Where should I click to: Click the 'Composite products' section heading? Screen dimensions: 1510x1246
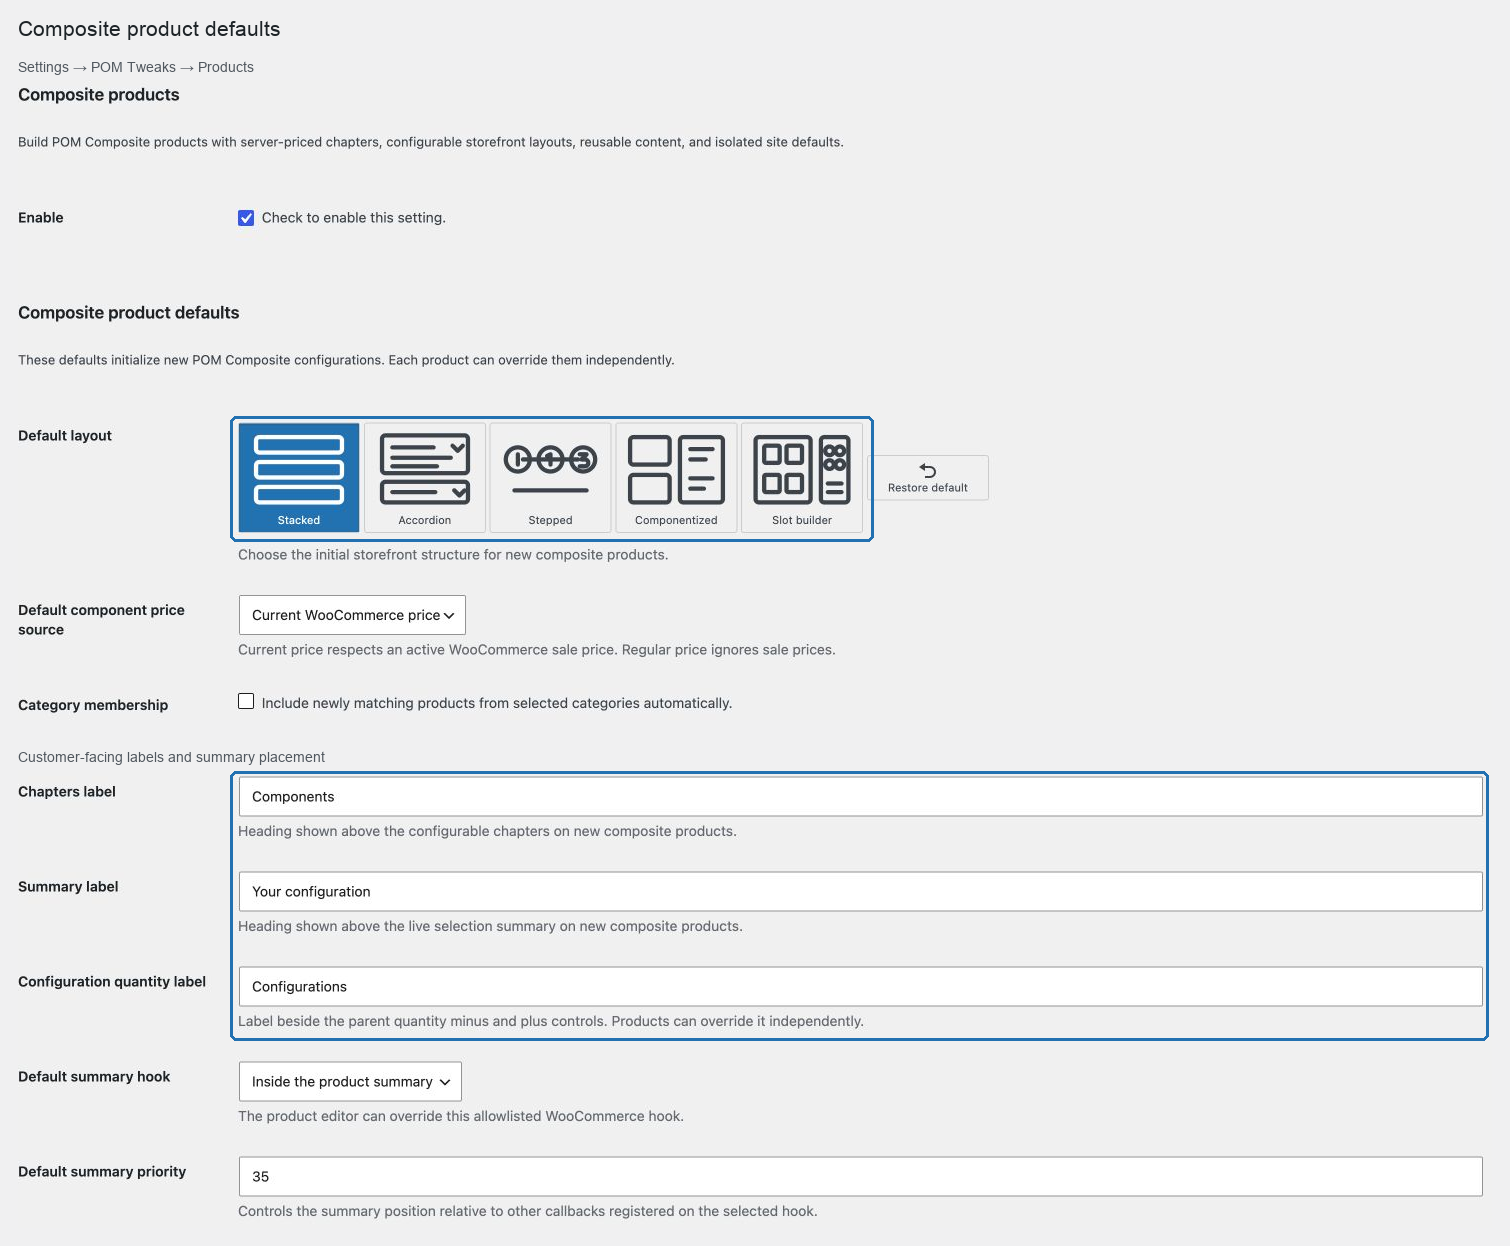[x=99, y=95]
